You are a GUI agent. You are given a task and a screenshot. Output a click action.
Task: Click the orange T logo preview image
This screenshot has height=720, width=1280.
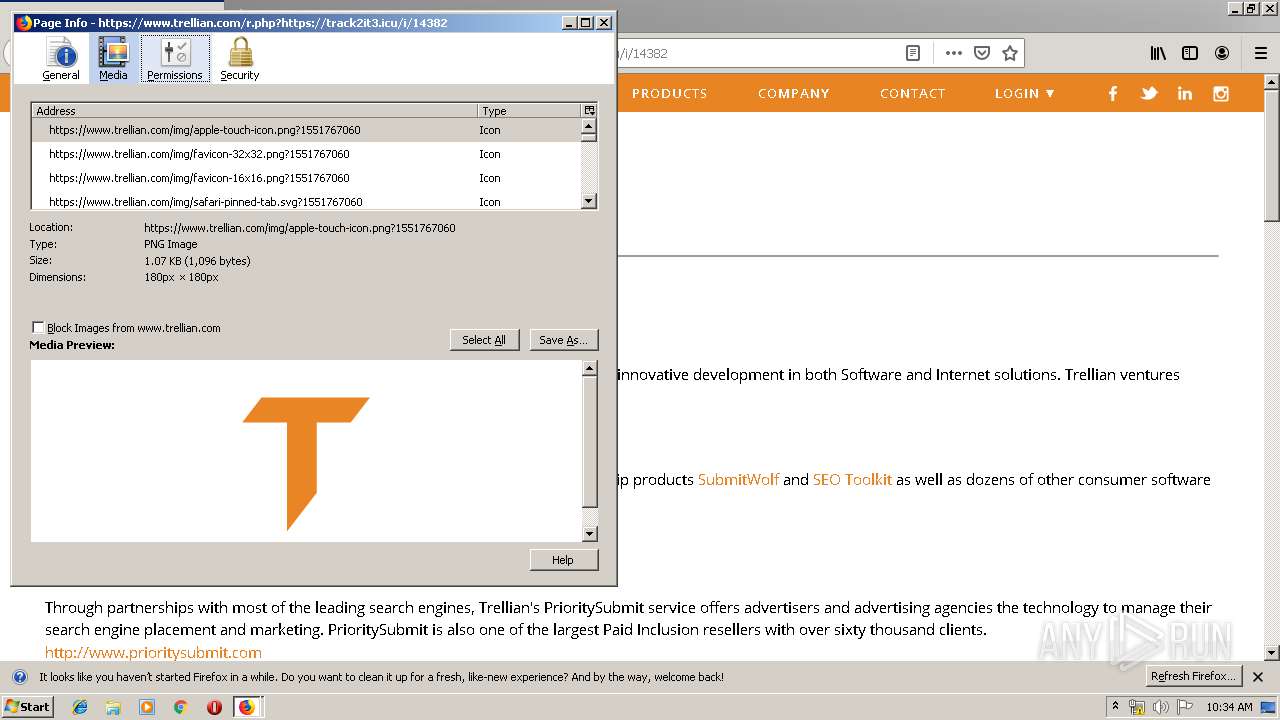click(x=306, y=463)
